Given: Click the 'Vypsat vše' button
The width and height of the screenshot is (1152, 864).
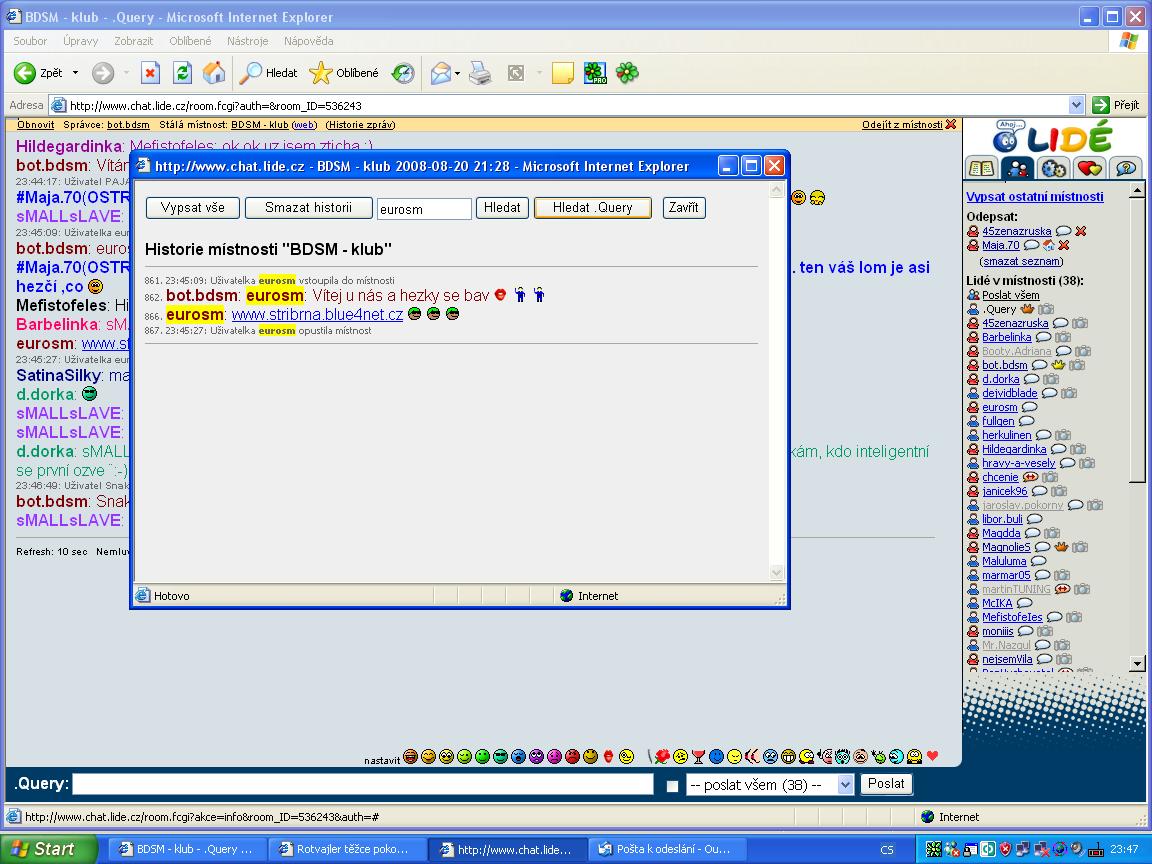Looking at the screenshot, I should [192, 208].
